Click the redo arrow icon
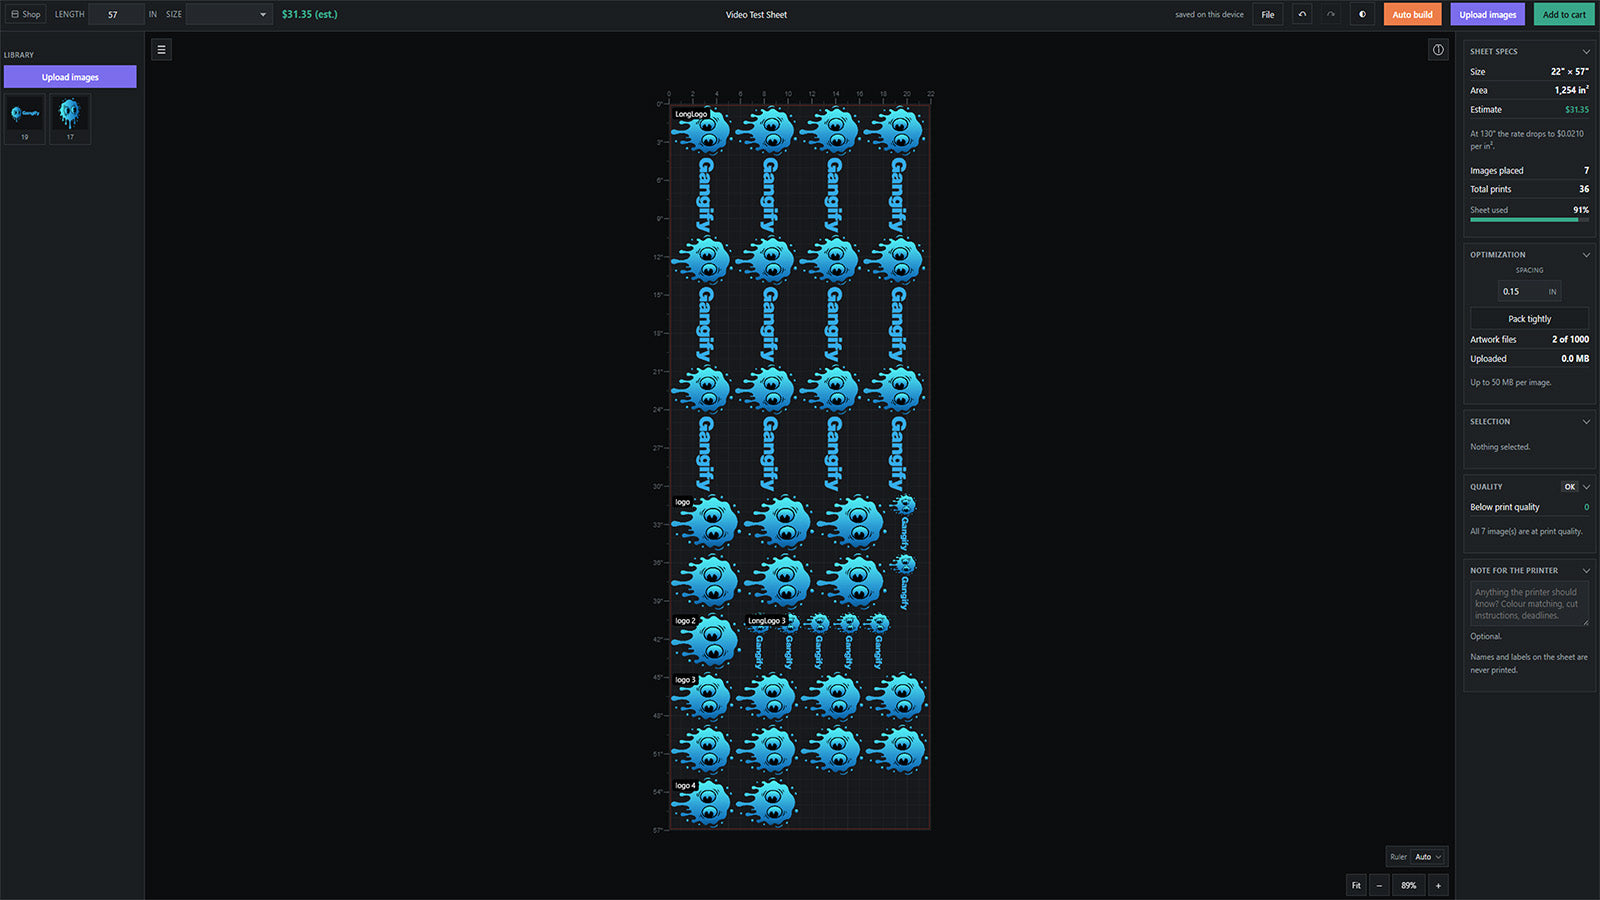Viewport: 1600px width, 900px height. tap(1330, 14)
